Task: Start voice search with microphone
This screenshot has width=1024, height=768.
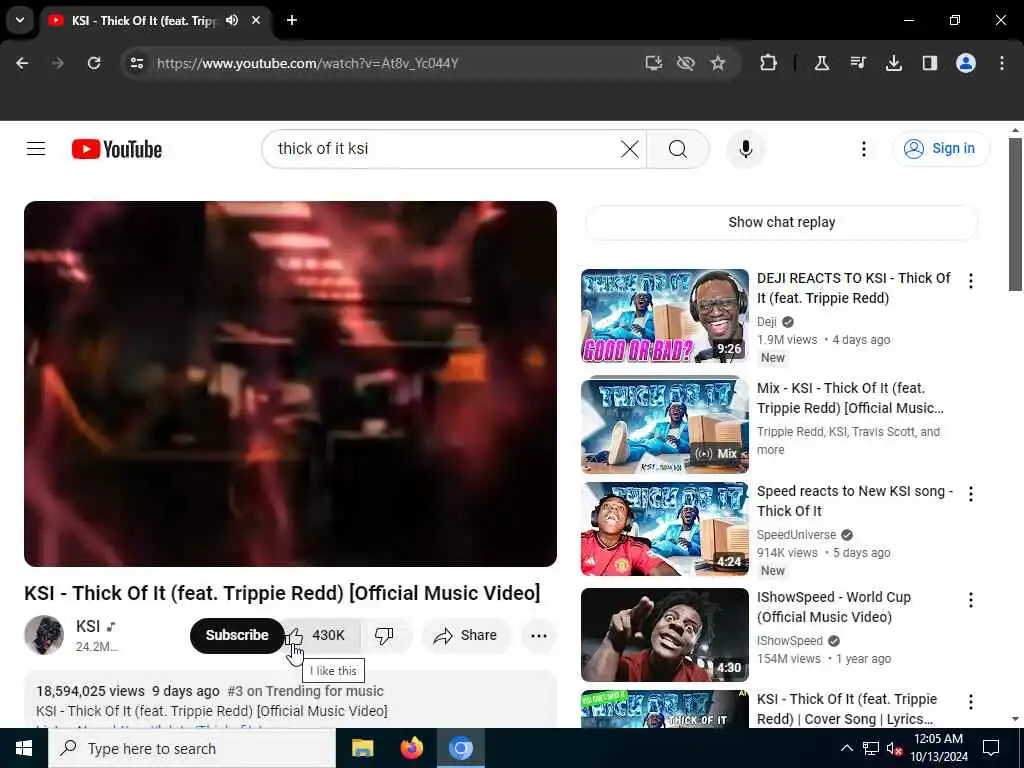Action: [746, 149]
